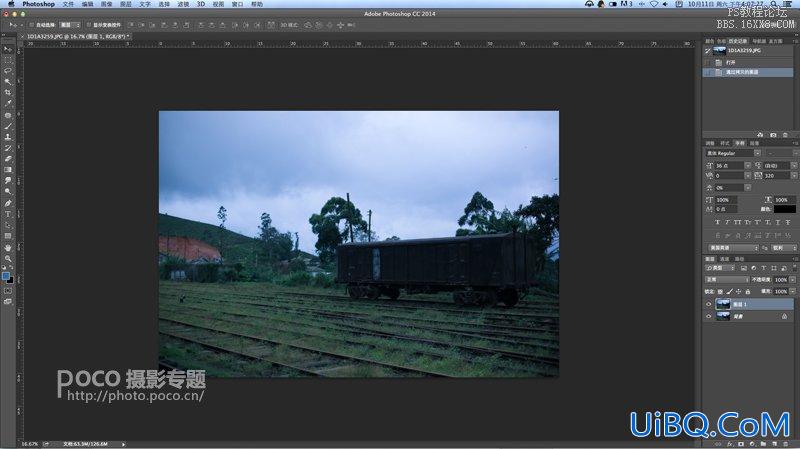Add a layer mask
The width and height of the screenshot is (800, 449).
[x=741, y=444]
